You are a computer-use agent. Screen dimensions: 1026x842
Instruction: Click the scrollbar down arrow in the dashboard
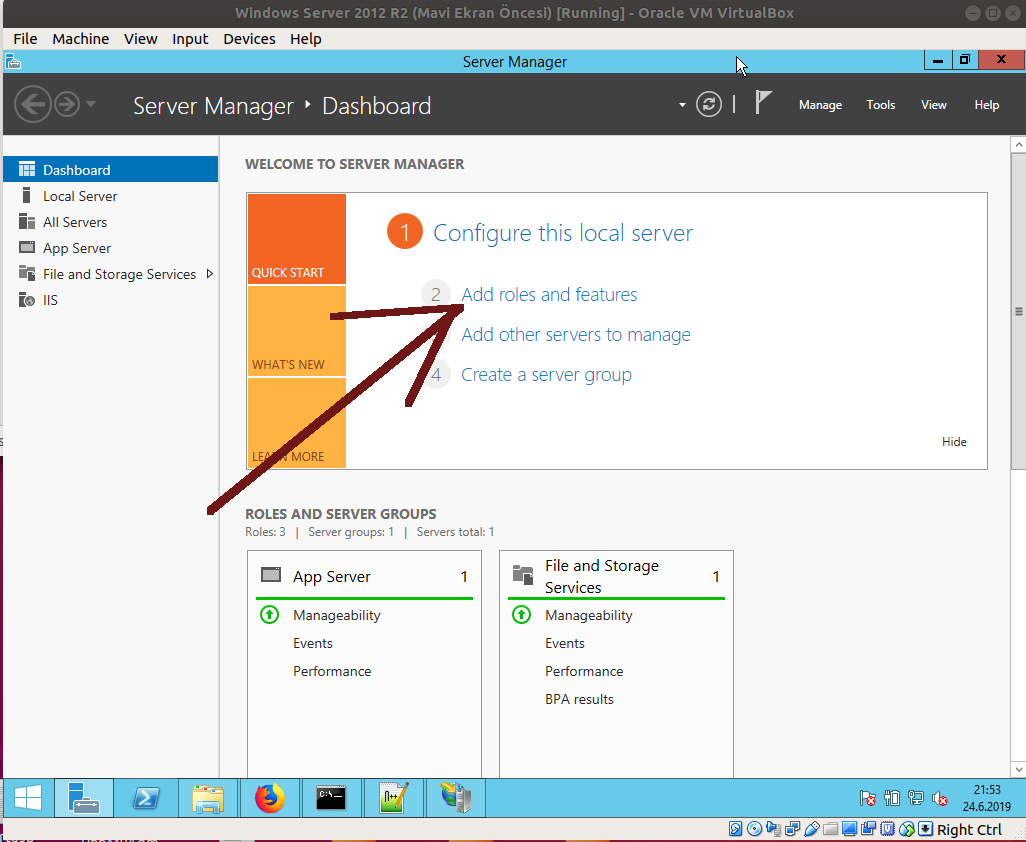coord(1018,769)
